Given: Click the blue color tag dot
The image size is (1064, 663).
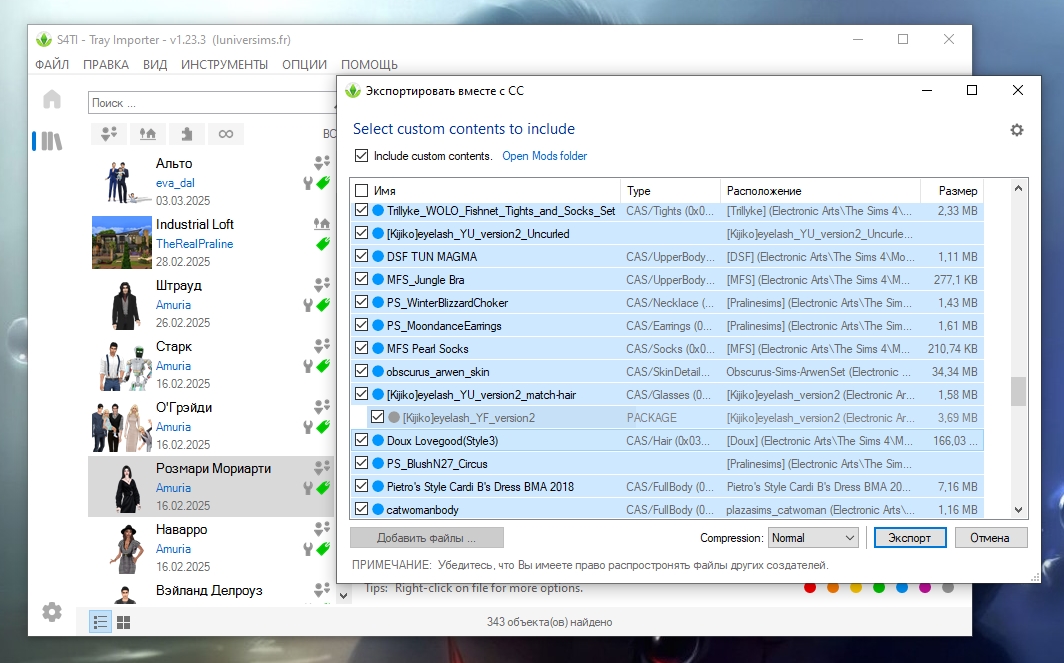Looking at the screenshot, I should pos(902,587).
